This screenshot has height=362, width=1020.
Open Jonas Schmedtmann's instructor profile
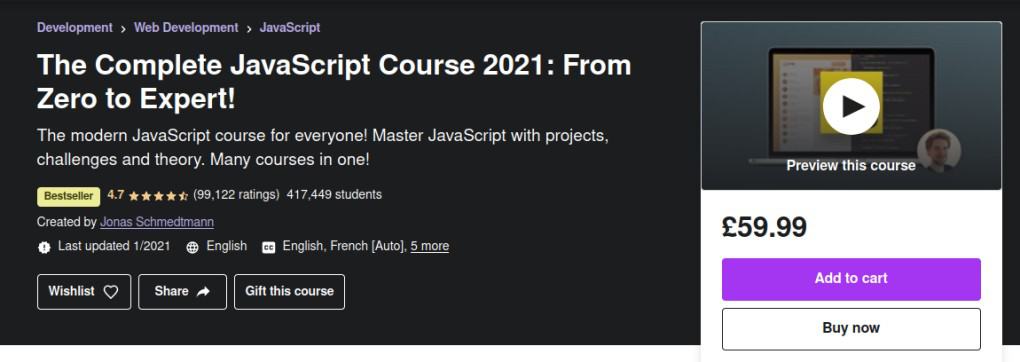tap(157, 222)
